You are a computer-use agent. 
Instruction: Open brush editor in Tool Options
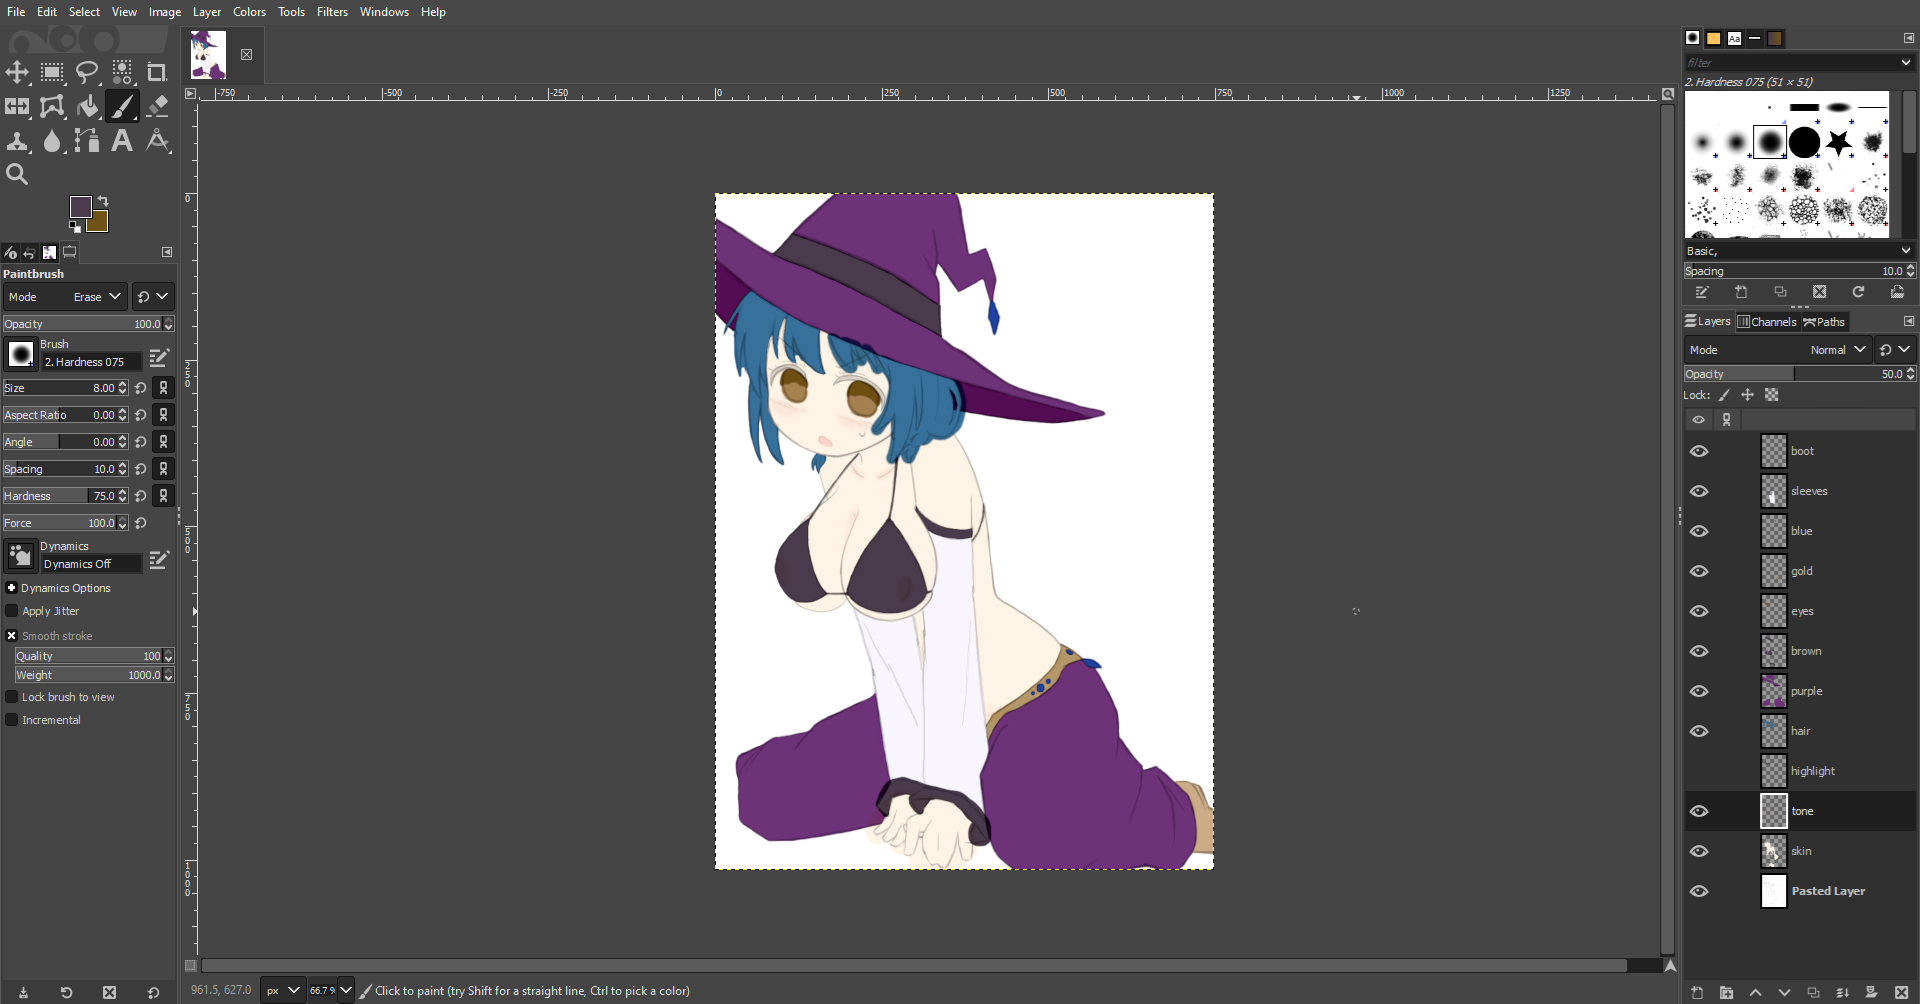coord(158,358)
